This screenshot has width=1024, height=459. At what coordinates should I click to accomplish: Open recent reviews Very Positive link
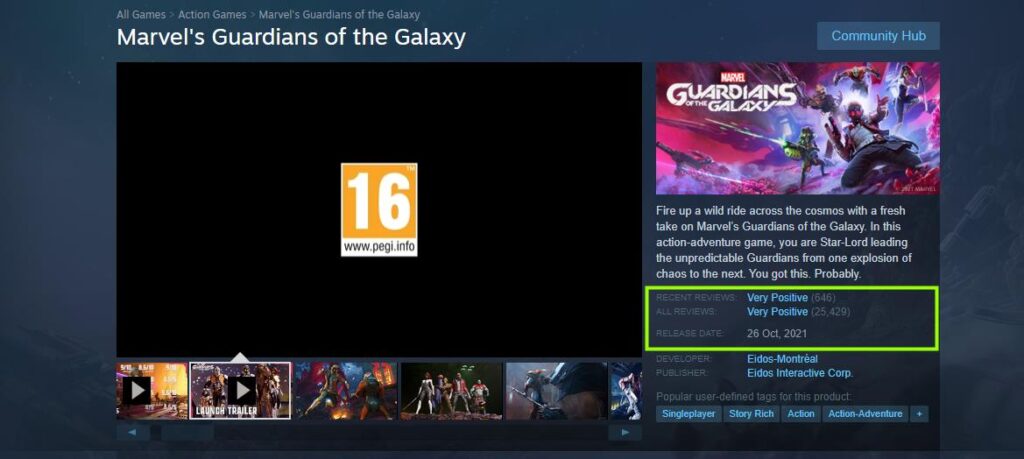coord(777,298)
